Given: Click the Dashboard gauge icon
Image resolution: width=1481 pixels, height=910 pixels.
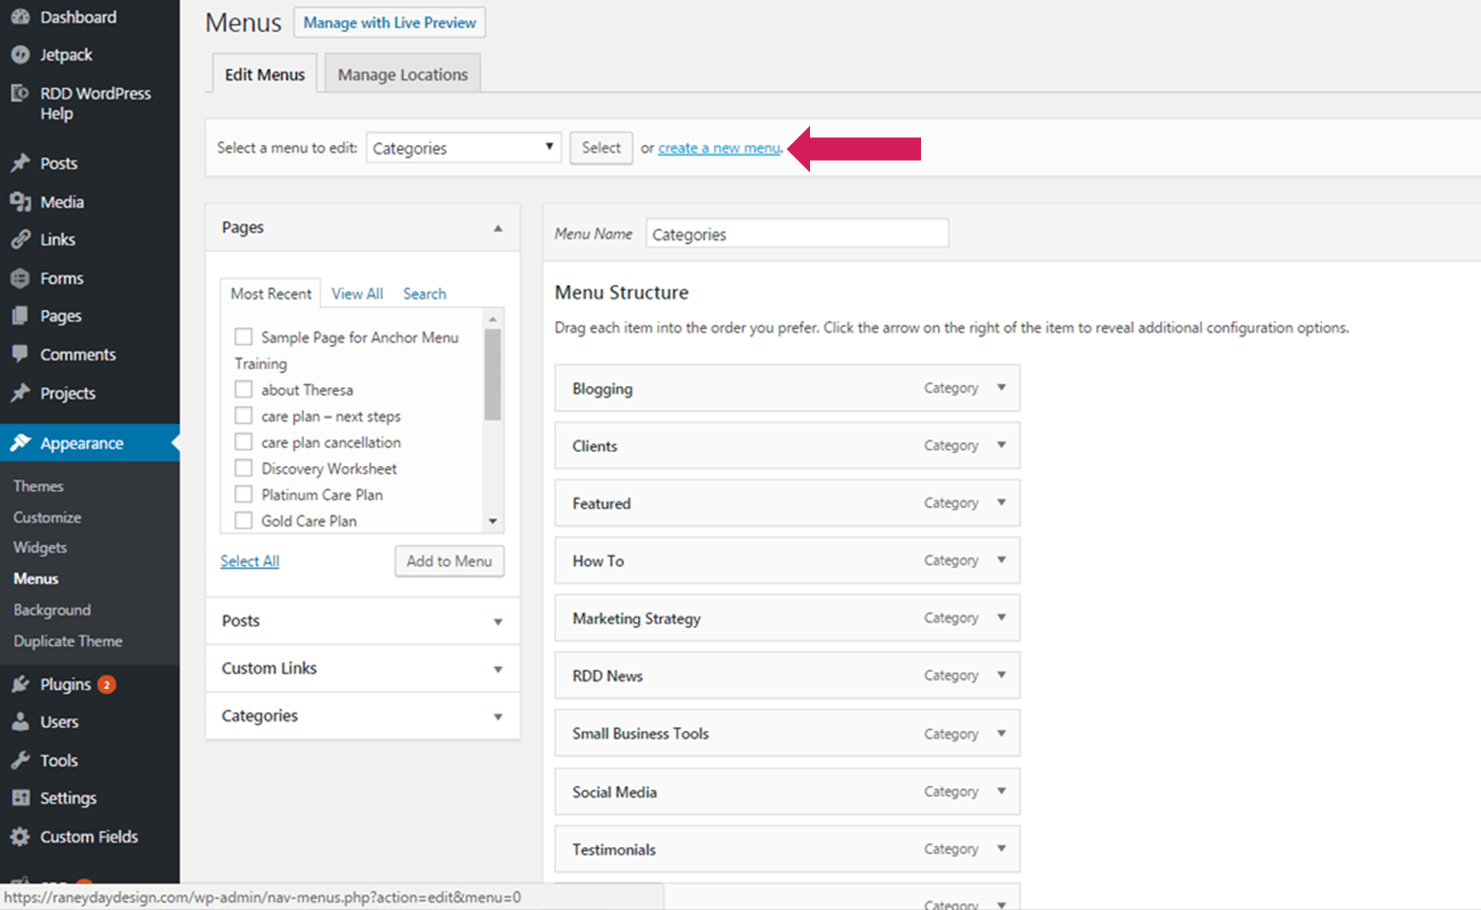Looking at the screenshot, I should click(20, 17).
